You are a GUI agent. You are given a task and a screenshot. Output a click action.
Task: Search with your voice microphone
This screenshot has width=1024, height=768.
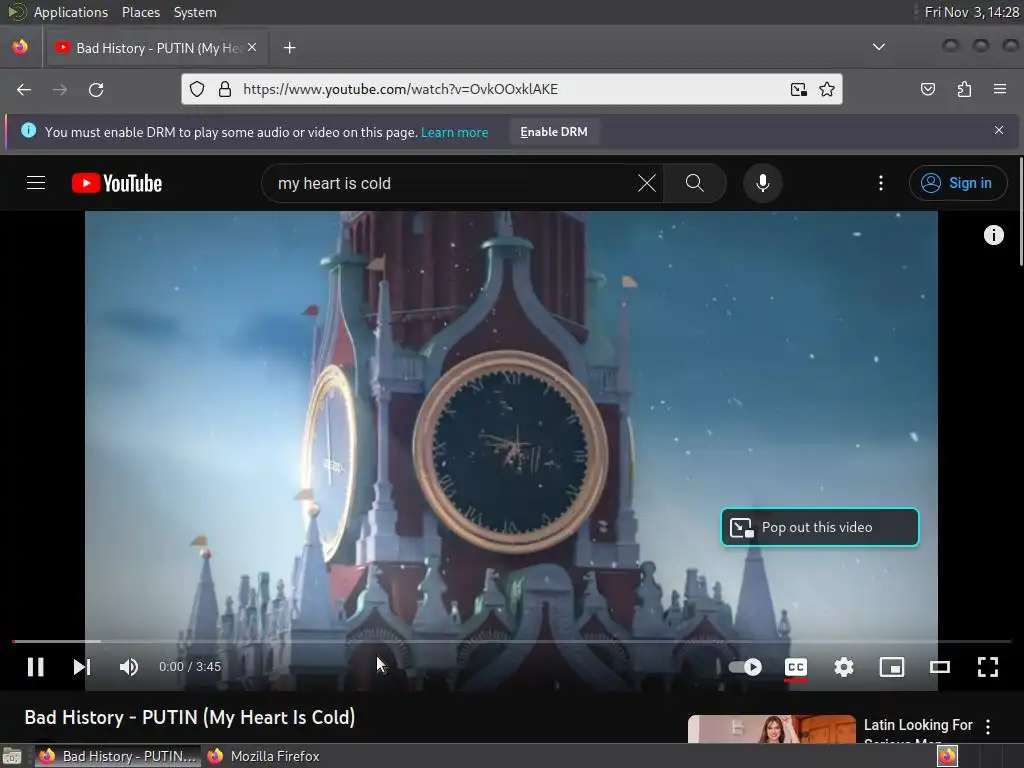tap(762, 184)
